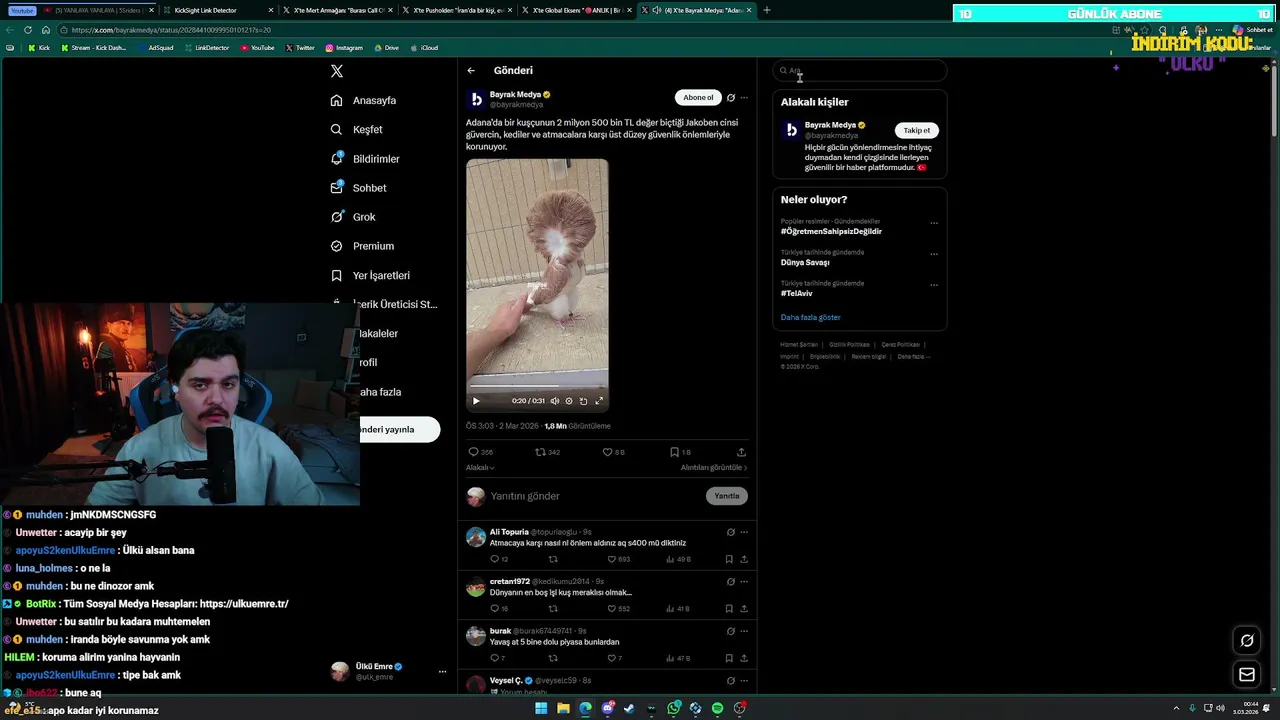The height and width of the screenshot is (720, 1280).
Task: Repost cretan1972's reply
Action: point(553,608)
